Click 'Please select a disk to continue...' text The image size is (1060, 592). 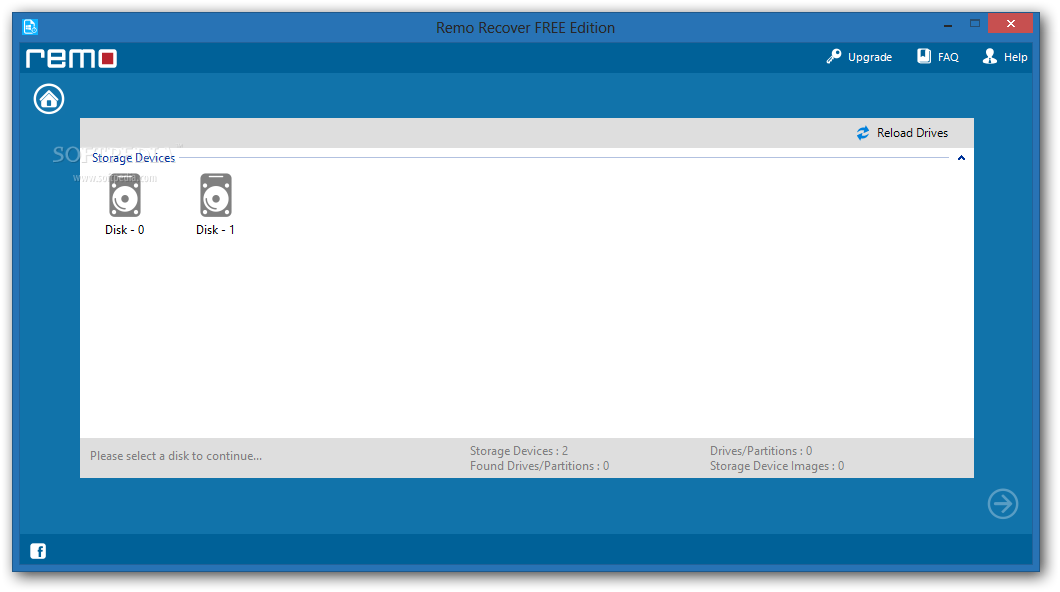point(176,456)
